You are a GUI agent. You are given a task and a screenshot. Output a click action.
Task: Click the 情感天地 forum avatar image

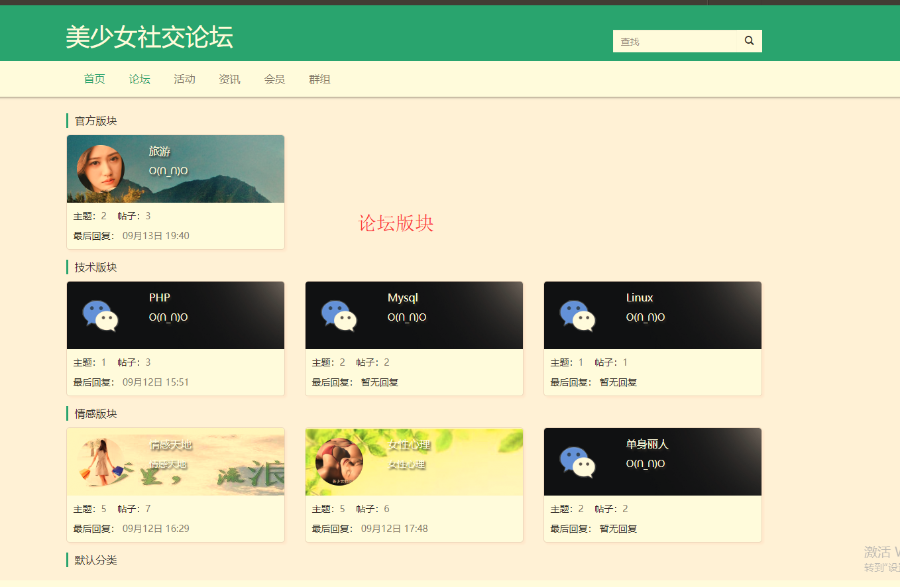[x=100, y=462]
